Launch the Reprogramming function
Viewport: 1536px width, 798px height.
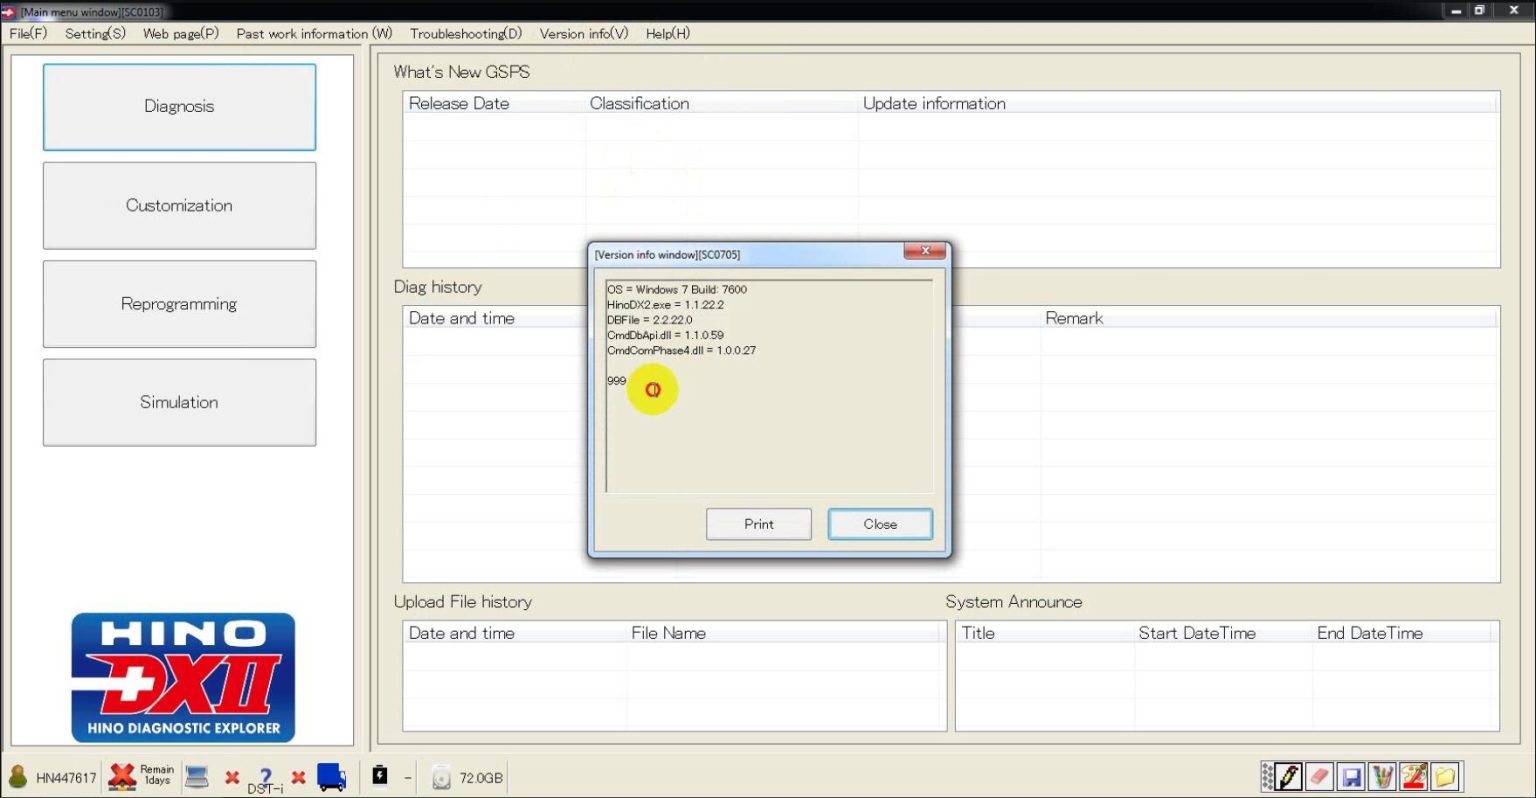pos(178,303)
